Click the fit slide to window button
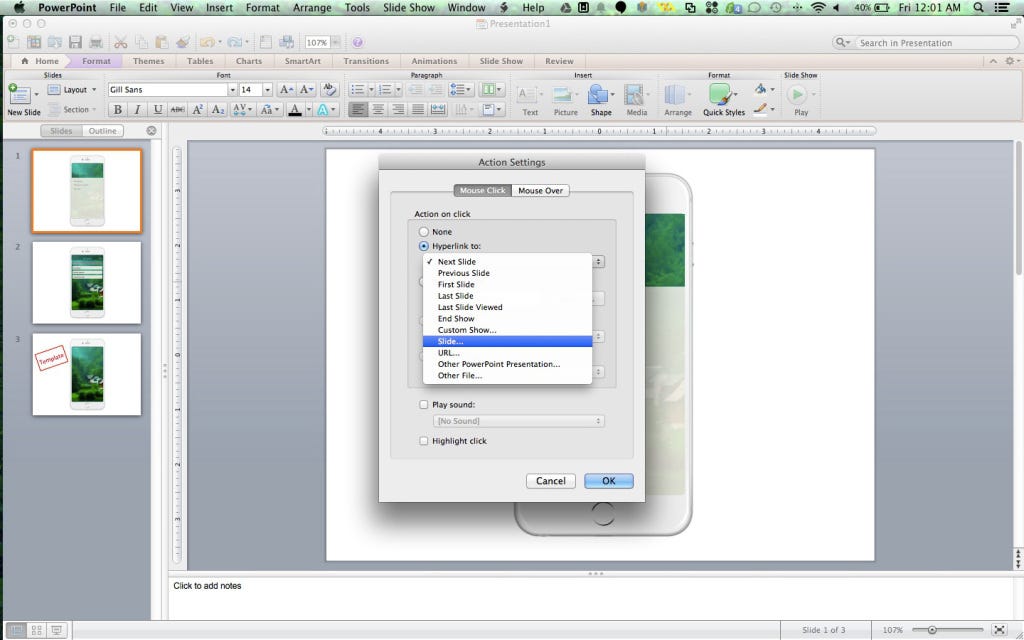 [999, 630]
